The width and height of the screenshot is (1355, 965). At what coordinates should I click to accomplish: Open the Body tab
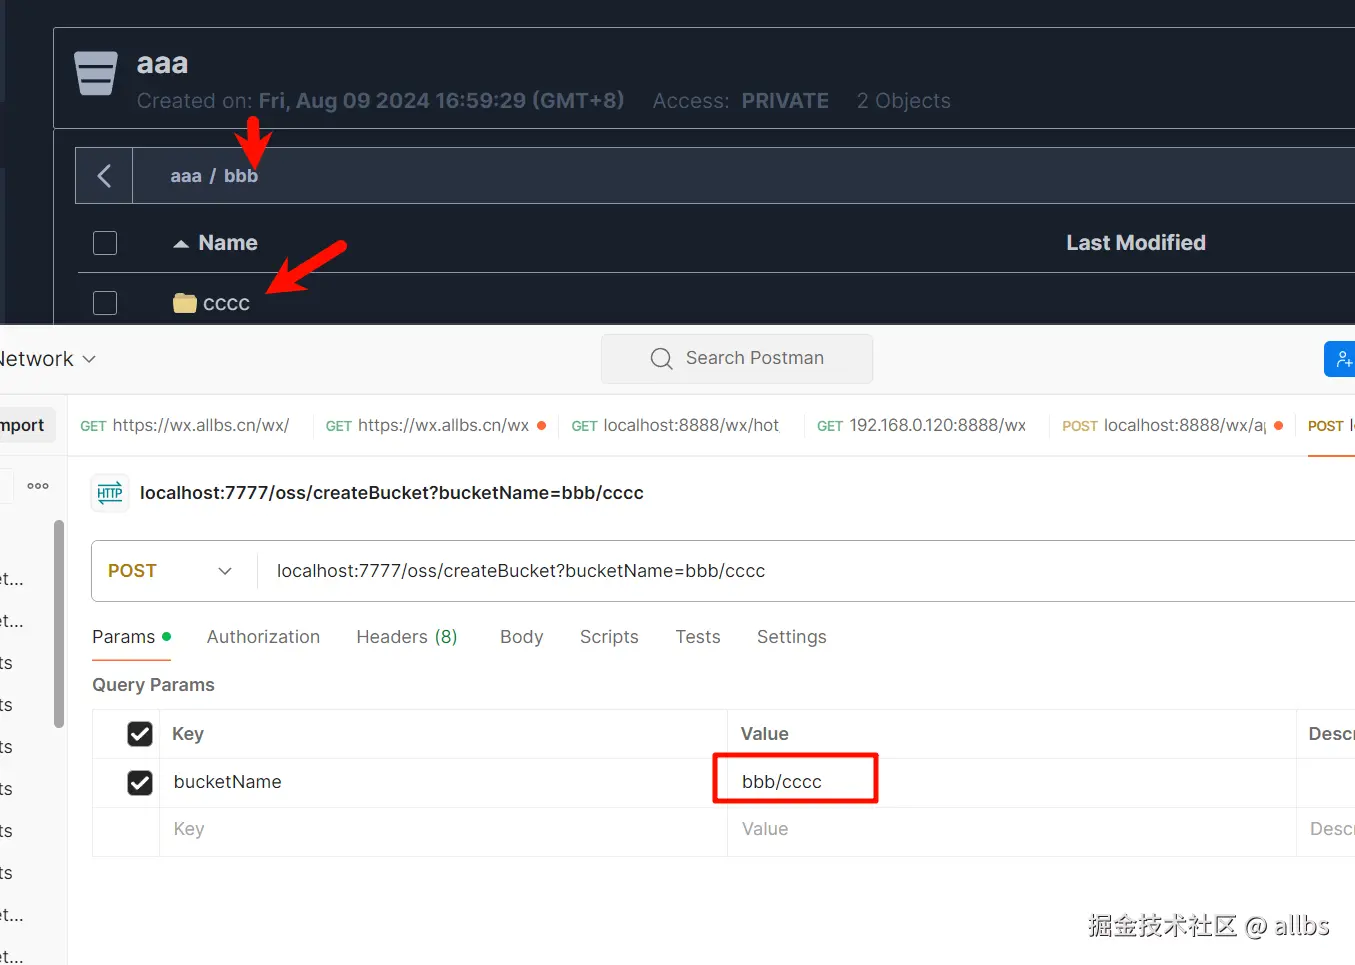coord(521,637)
